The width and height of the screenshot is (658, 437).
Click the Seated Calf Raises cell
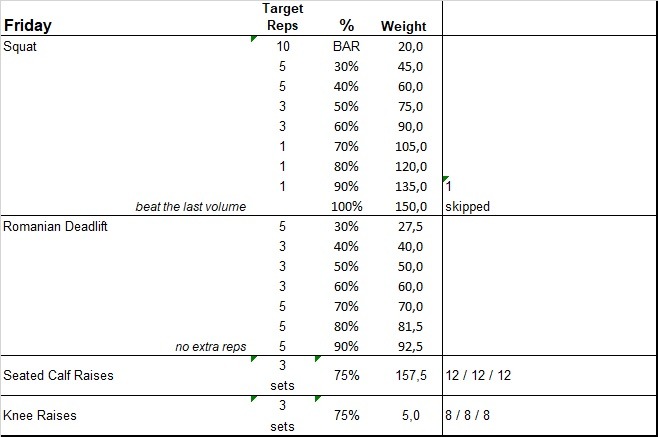pos(58,376)
